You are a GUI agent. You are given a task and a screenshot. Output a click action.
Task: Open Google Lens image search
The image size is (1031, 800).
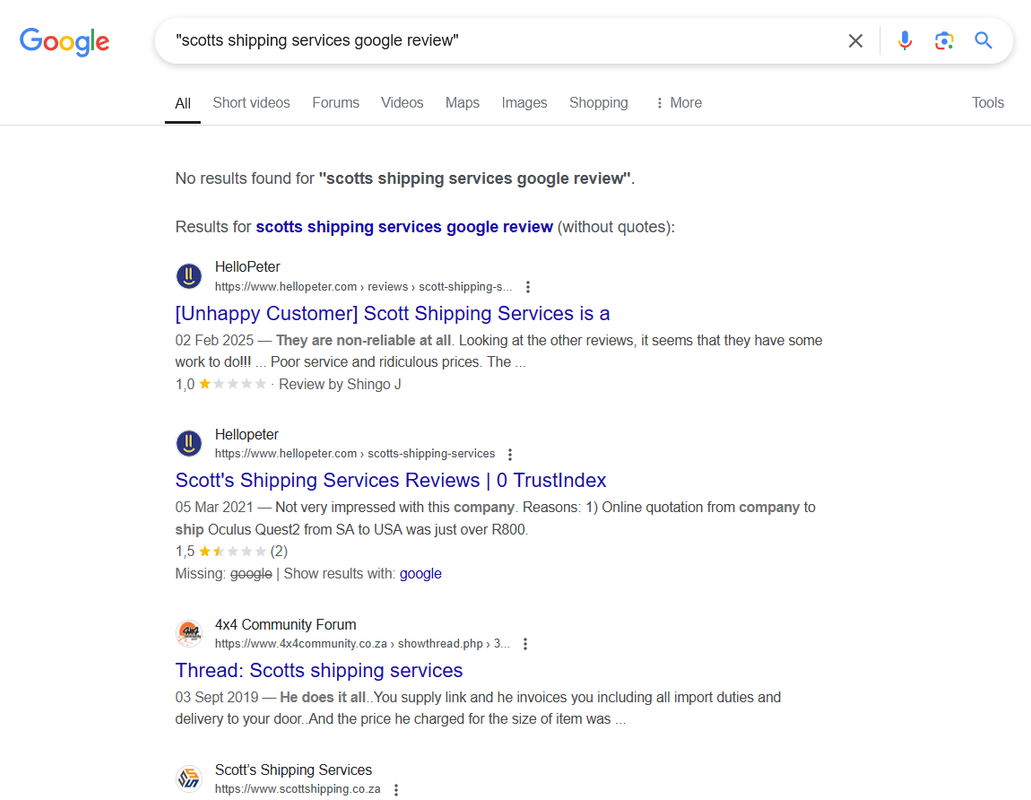tap(944, 41)
